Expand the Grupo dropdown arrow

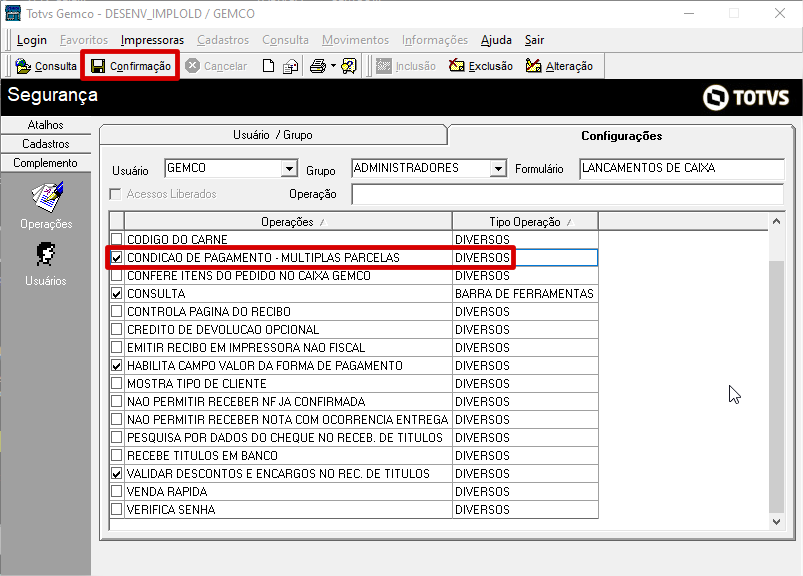tap(498, 169)
